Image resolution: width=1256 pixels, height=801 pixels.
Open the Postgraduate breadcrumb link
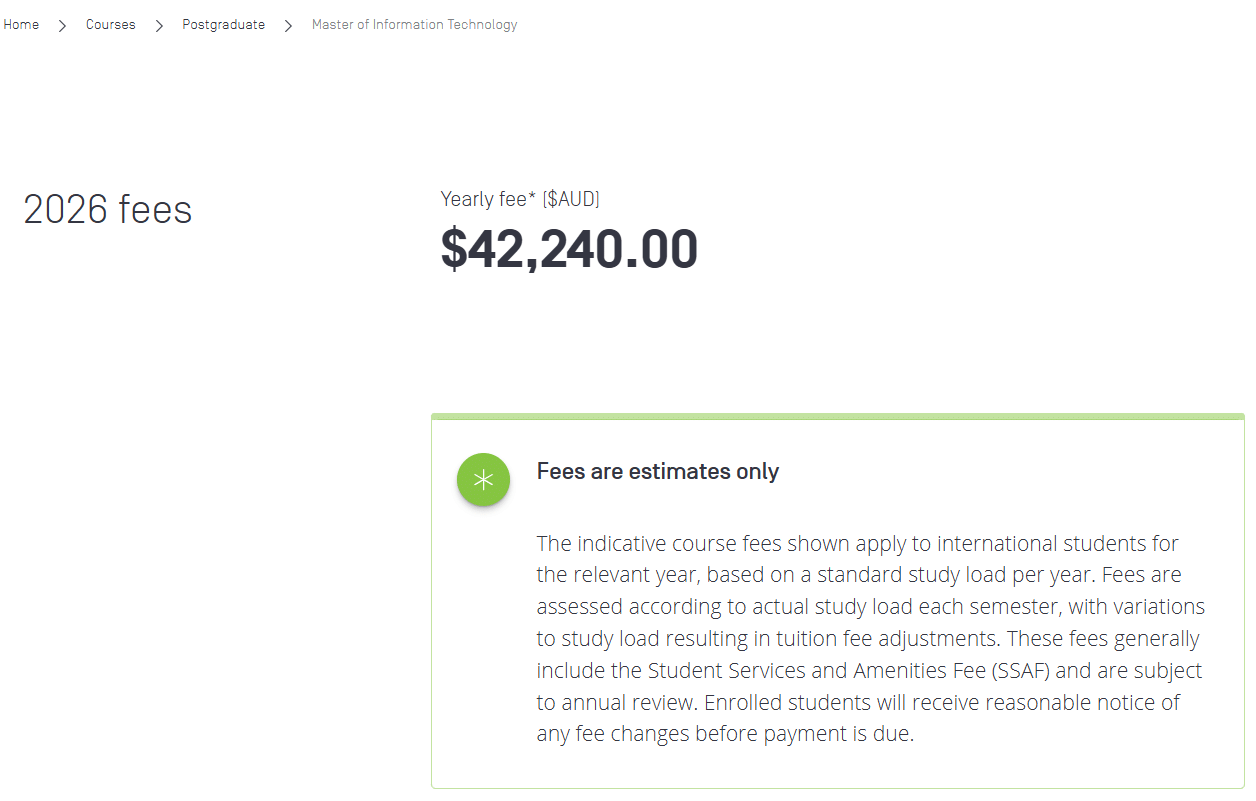point(223,24)
